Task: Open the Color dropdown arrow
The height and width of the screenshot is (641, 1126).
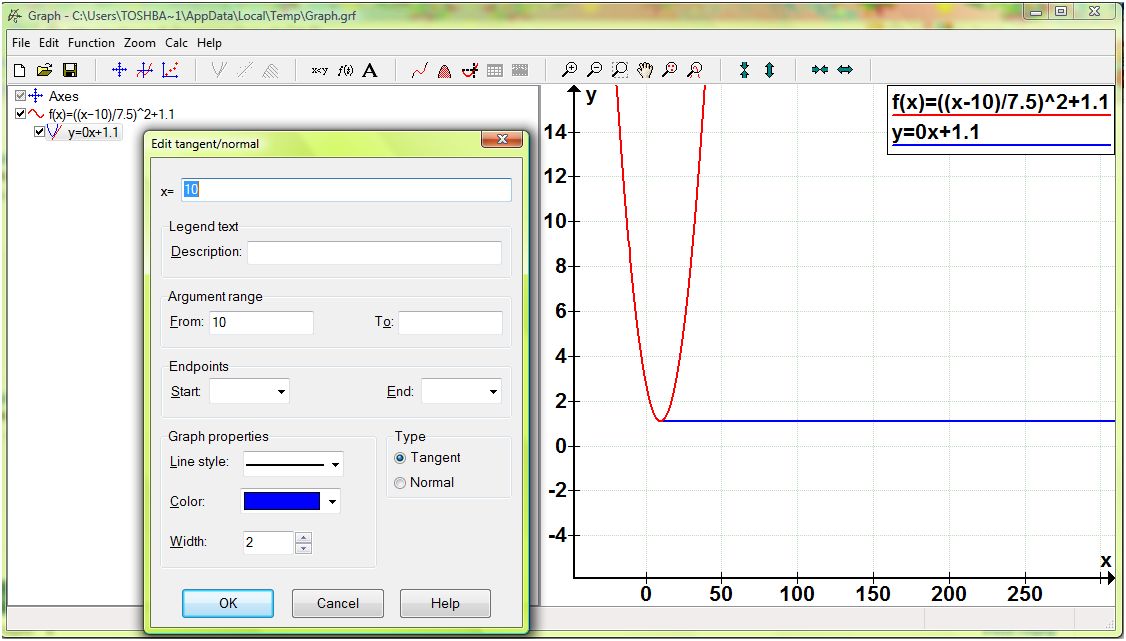Action: click(x=332, y=502)
